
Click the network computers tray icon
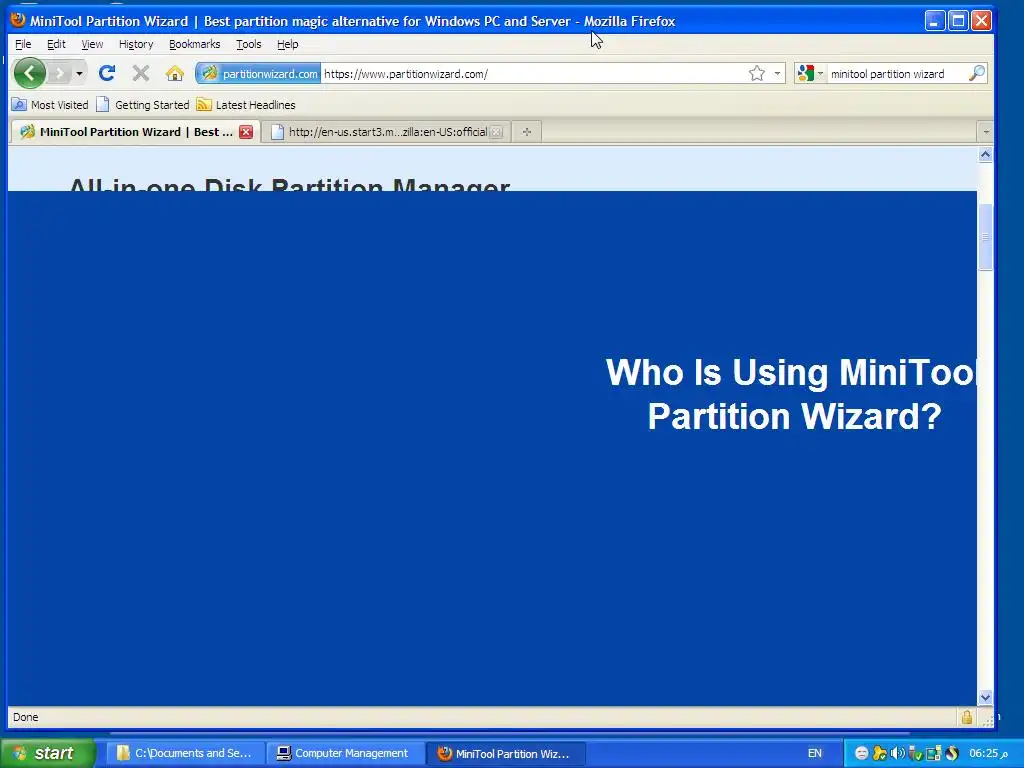click(933, 753)
